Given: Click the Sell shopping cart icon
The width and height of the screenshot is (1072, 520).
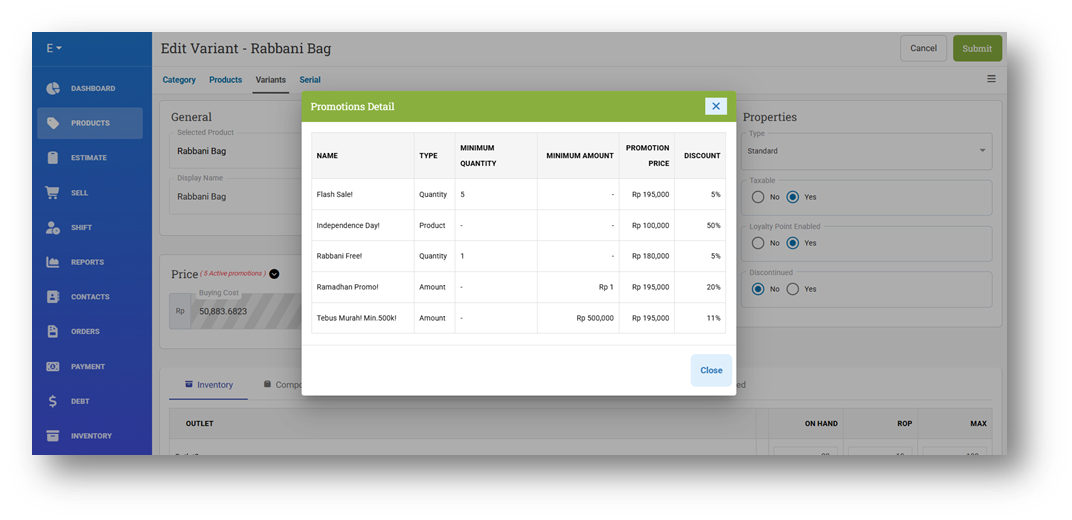Looking at the screenshot, I should [53, 193].
